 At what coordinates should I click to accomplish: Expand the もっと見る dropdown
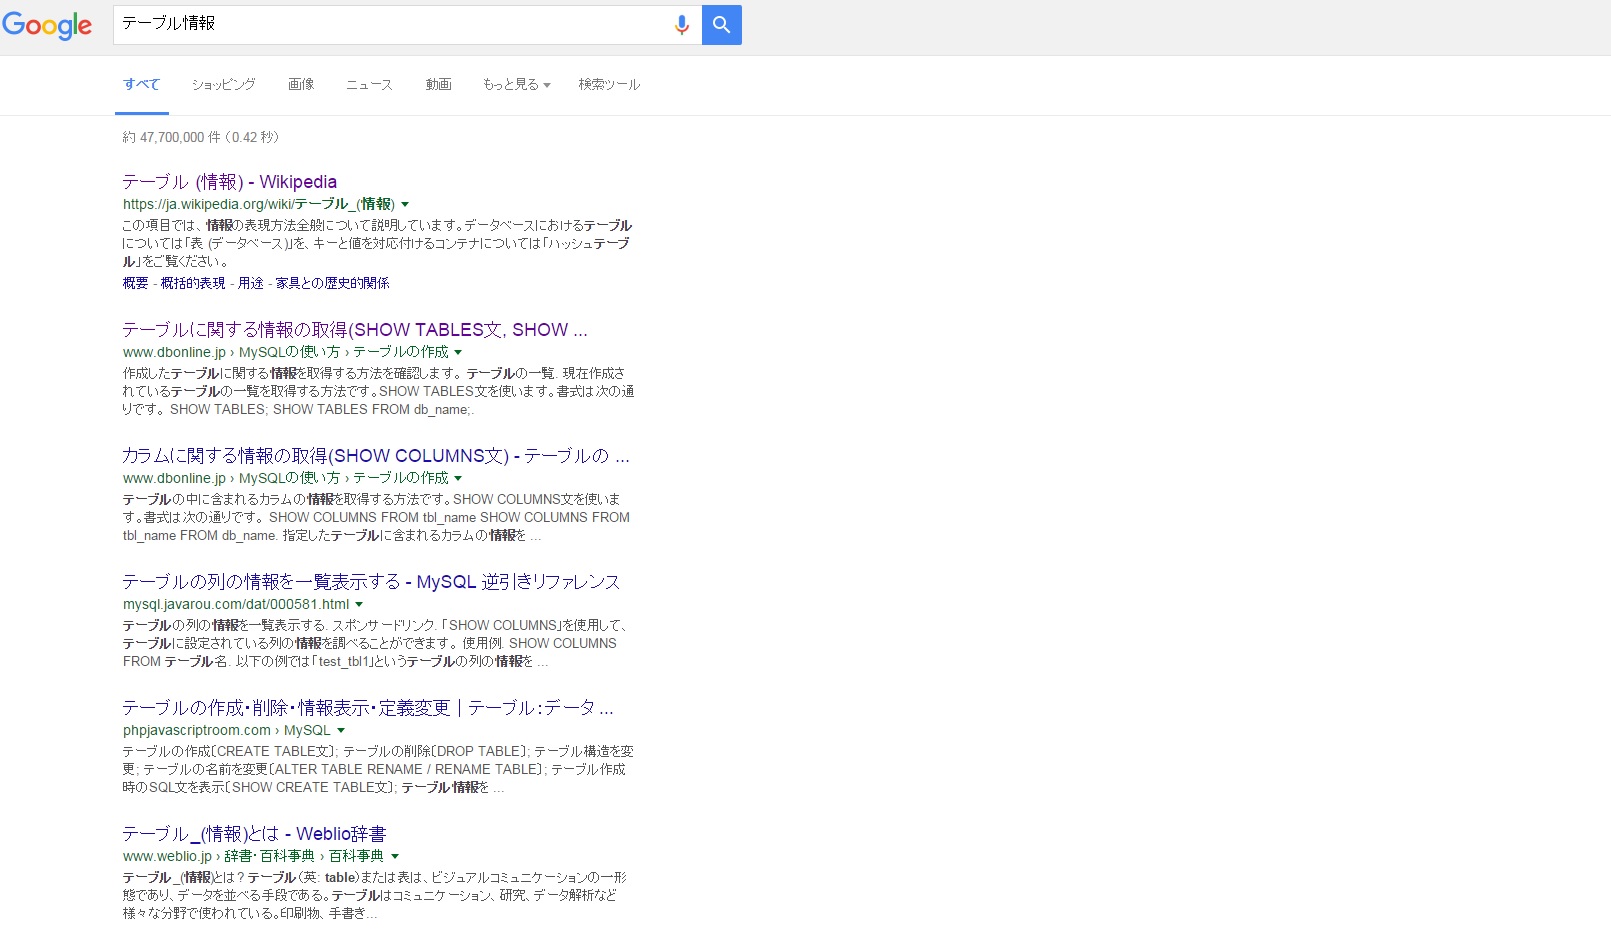(x=516, y=84)
